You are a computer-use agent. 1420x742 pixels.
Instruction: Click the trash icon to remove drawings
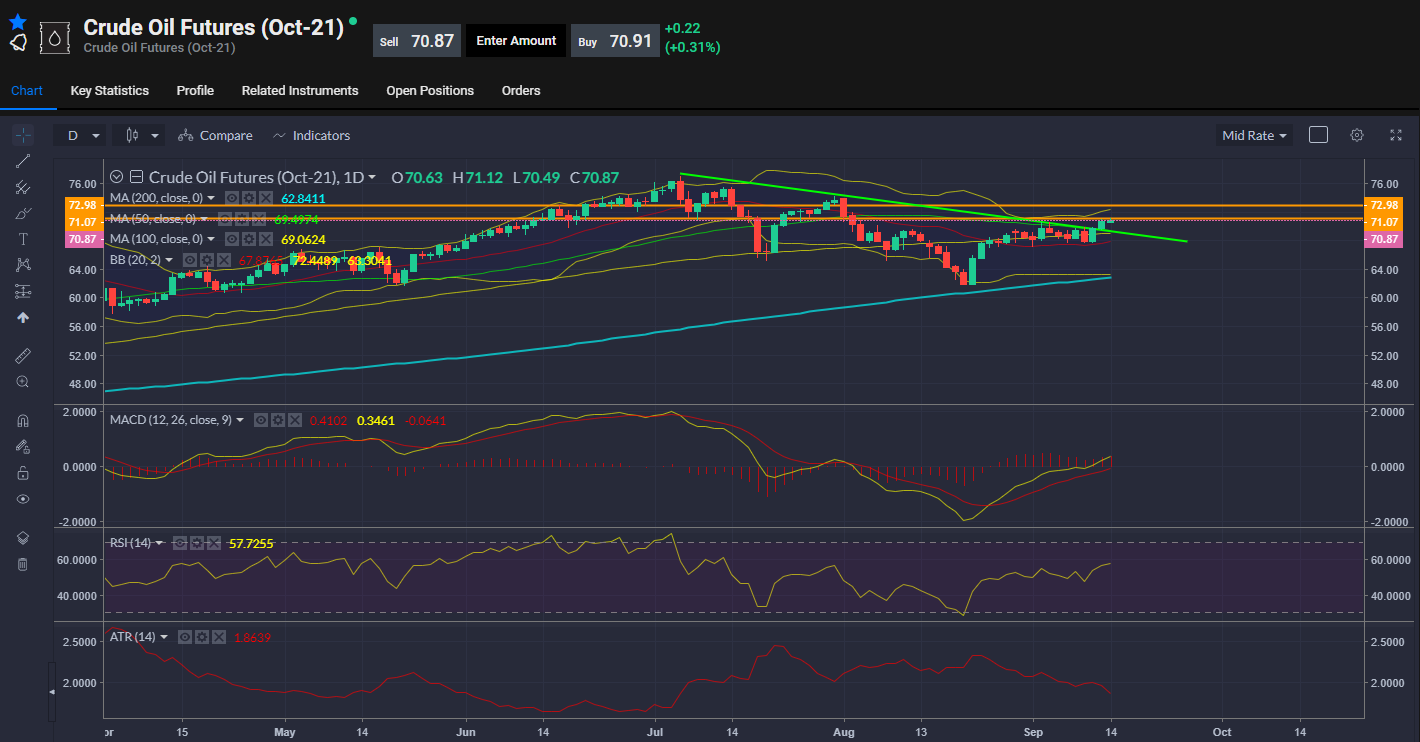click(23, 564)
